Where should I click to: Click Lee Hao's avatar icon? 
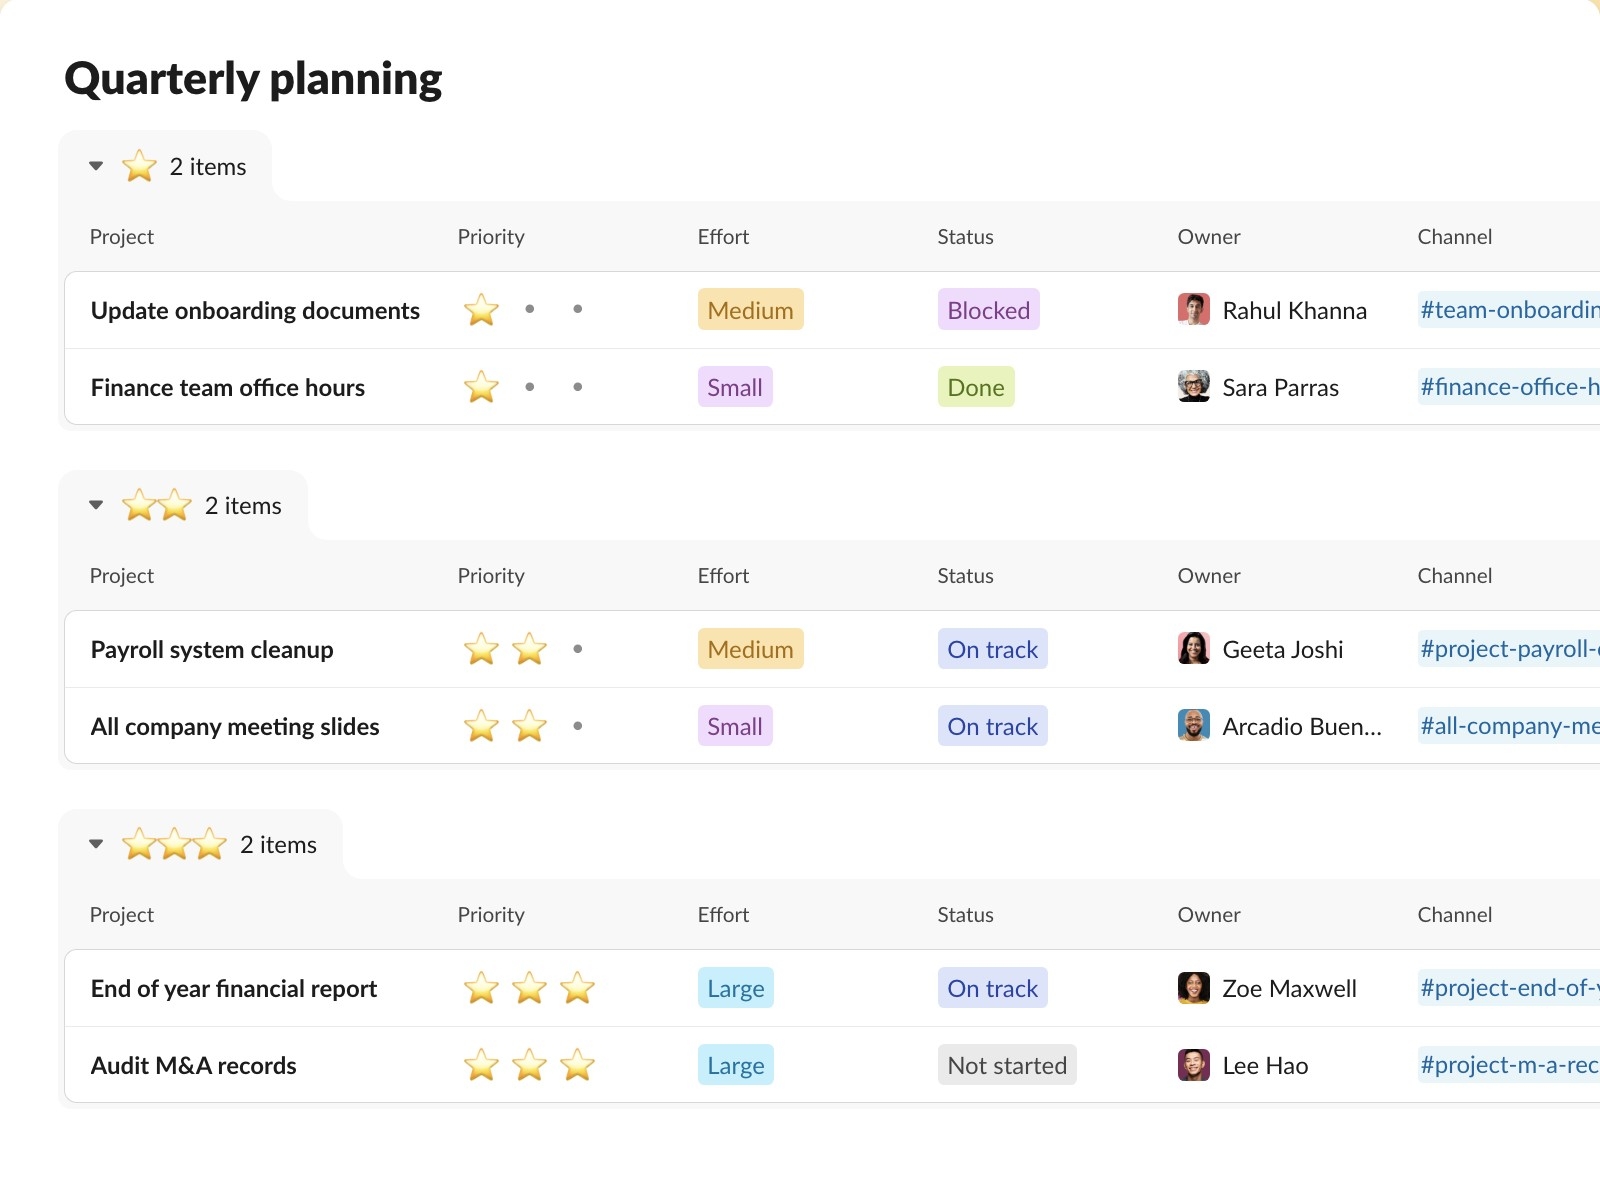coord(1193,1065)
